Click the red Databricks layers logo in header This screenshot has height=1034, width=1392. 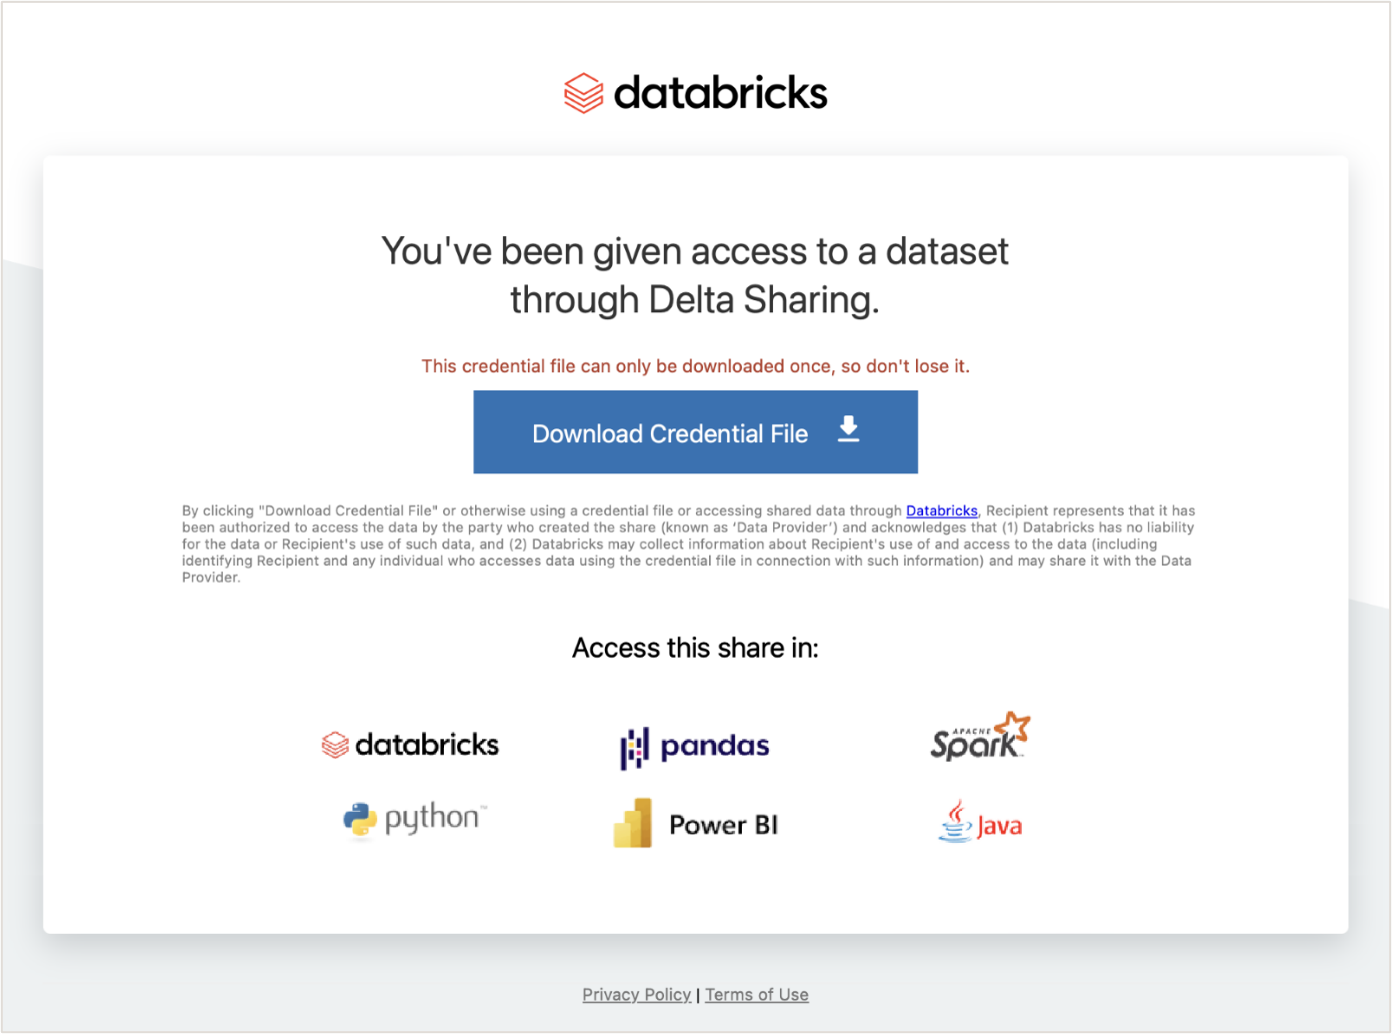tap(583, 93)
